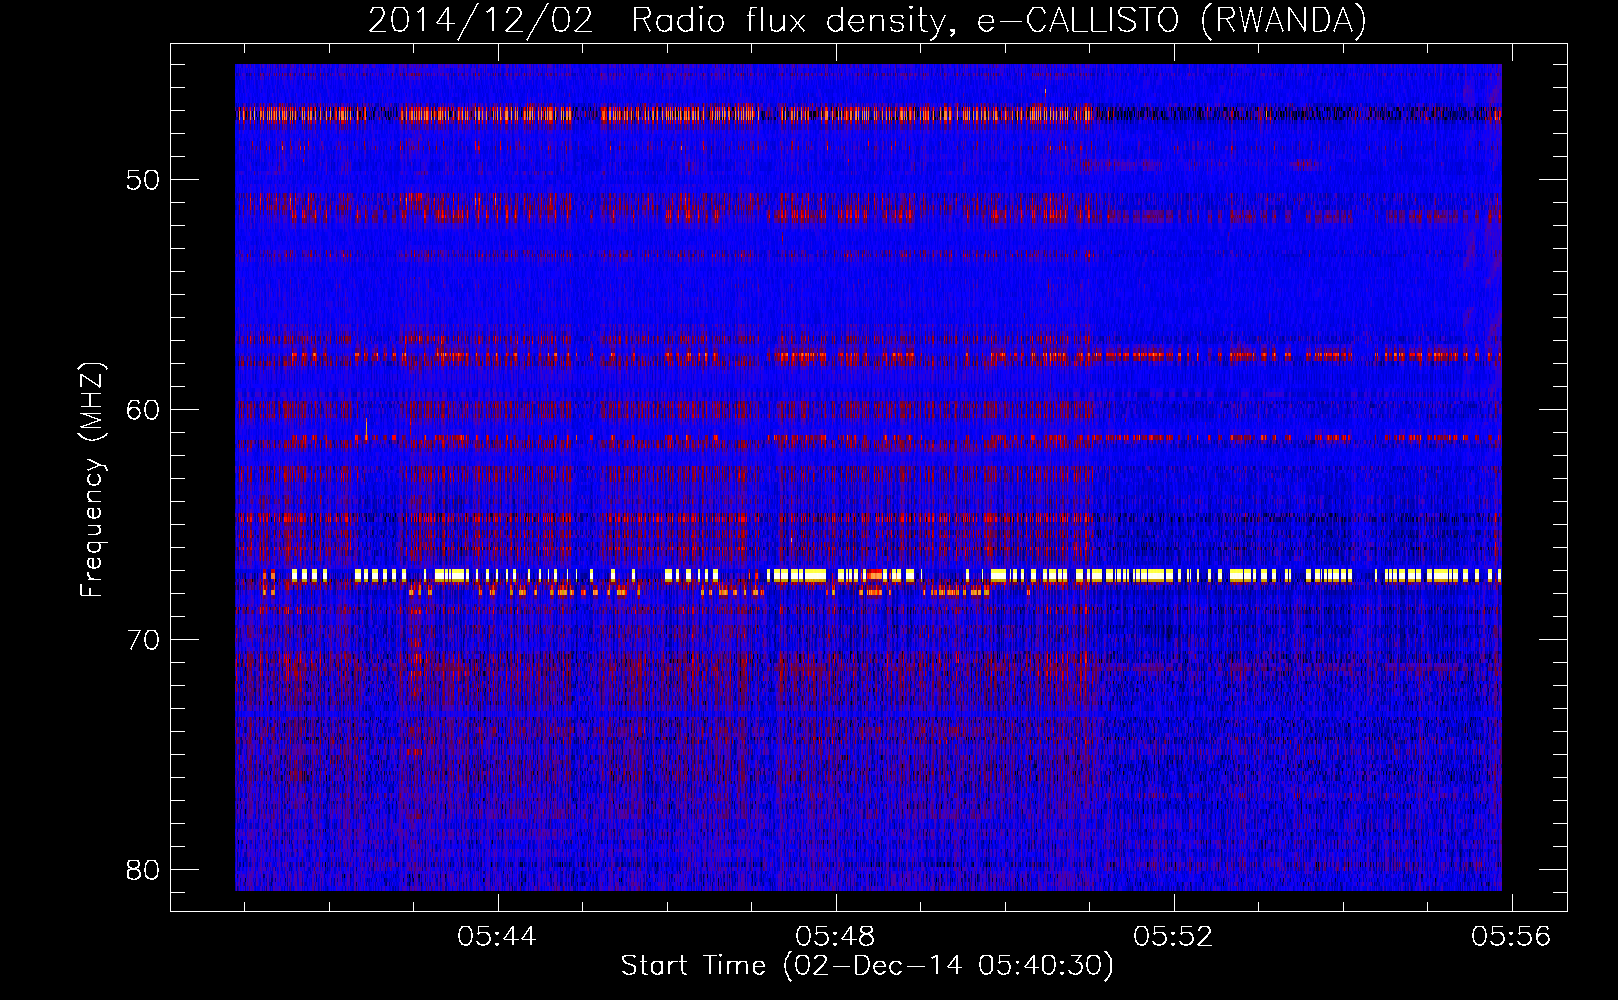Click the "Start Time (02-Dec-14 05:40:30)" label
Image resolution: width=1618 pixels, height=1000 pixels.
pyautogui.click(x=867, y=966)
